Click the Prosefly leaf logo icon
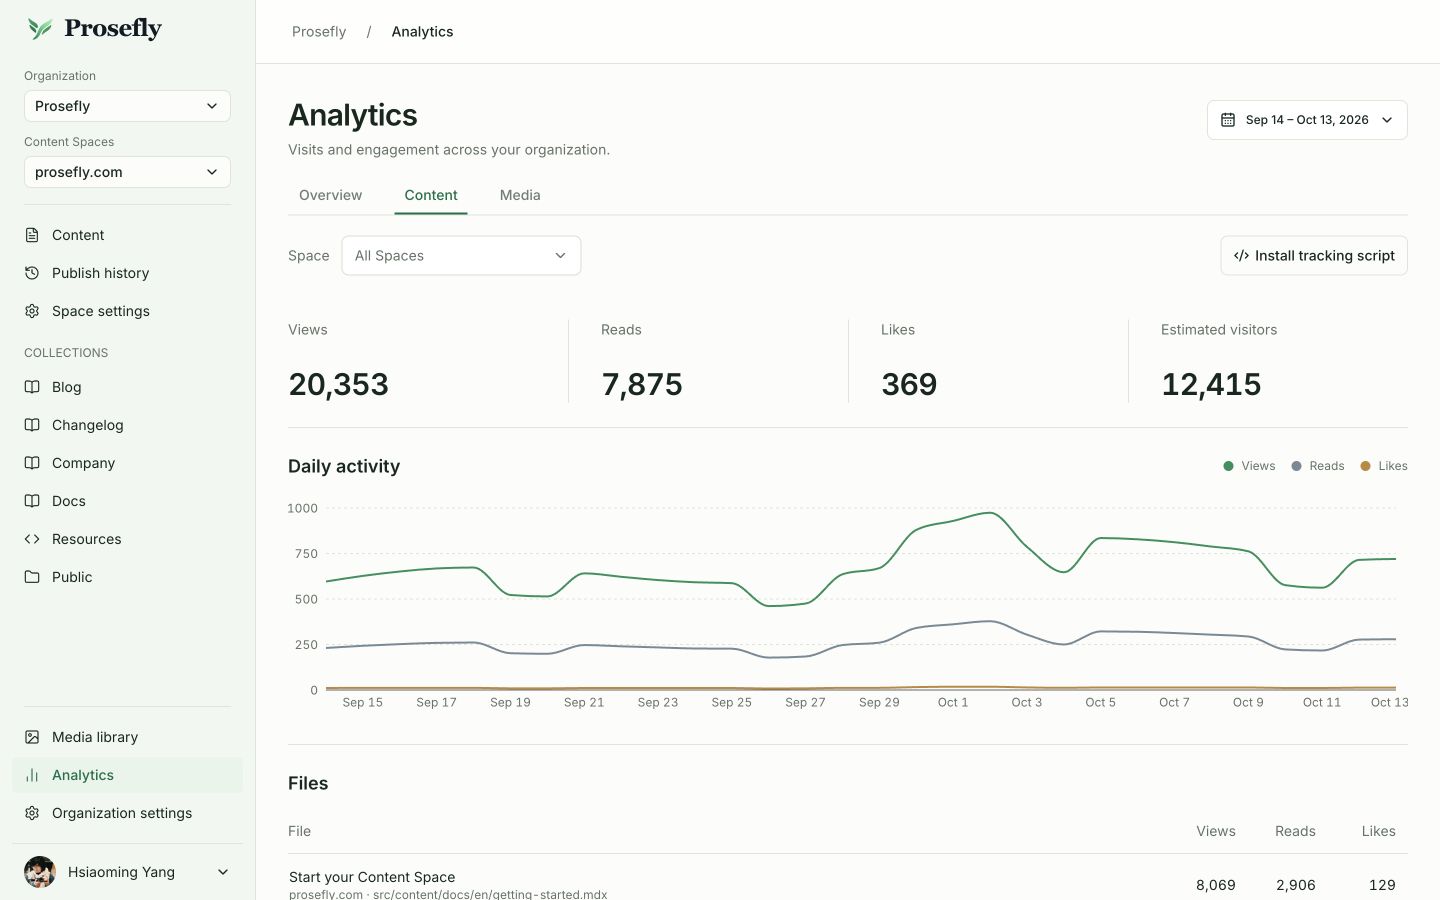 click(x=40, y=28)
